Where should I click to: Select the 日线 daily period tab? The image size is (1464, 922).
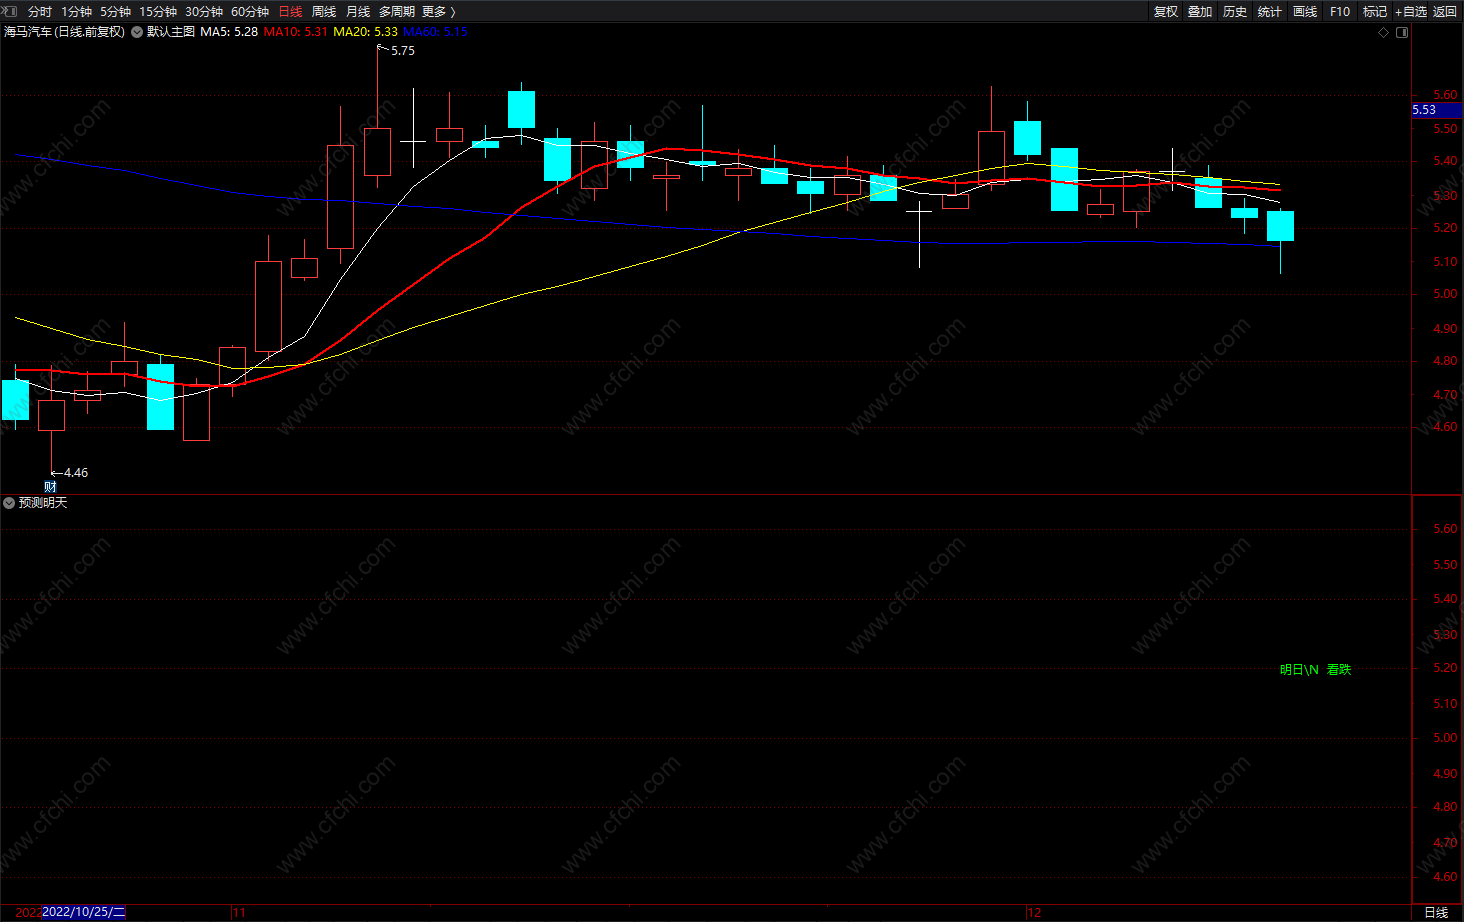290,12
